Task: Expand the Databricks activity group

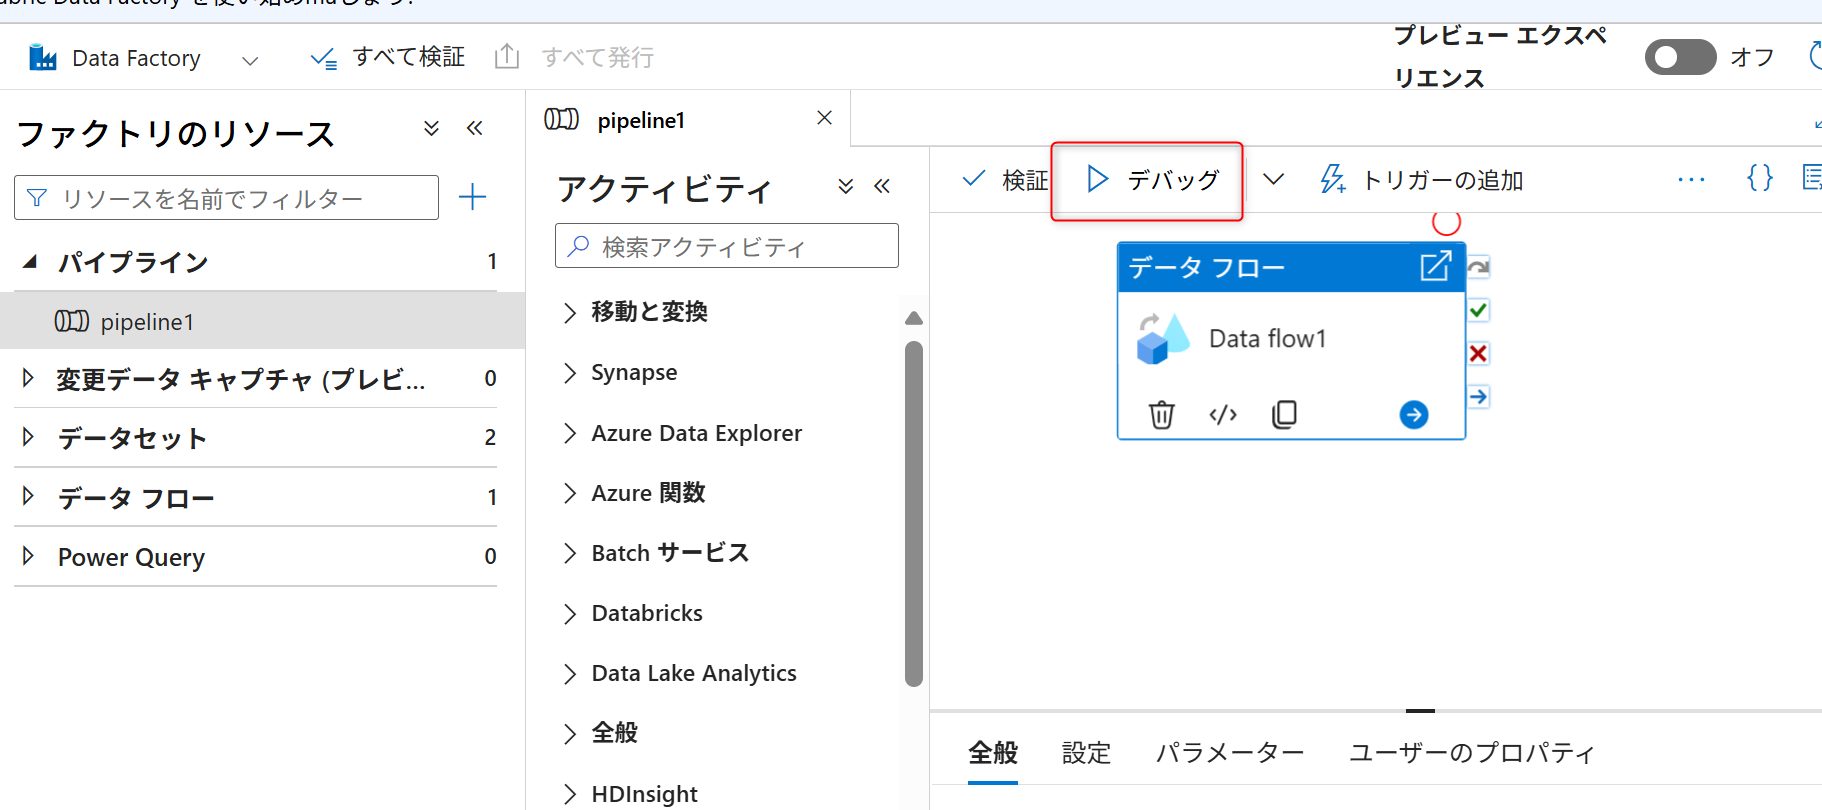Action: pos(570,614)
